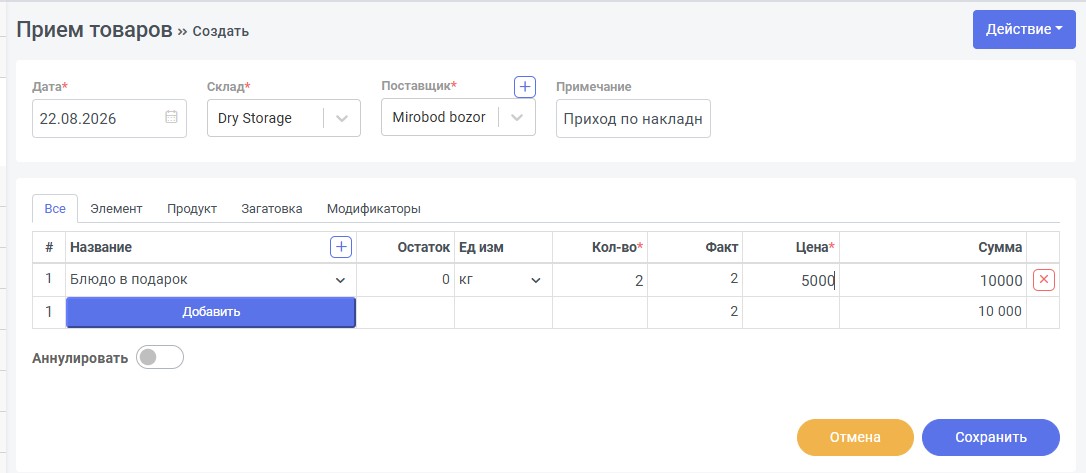Switch to the Продукт tab
Viewport: 1086px width, 473px height.
[x=192, y=208]
